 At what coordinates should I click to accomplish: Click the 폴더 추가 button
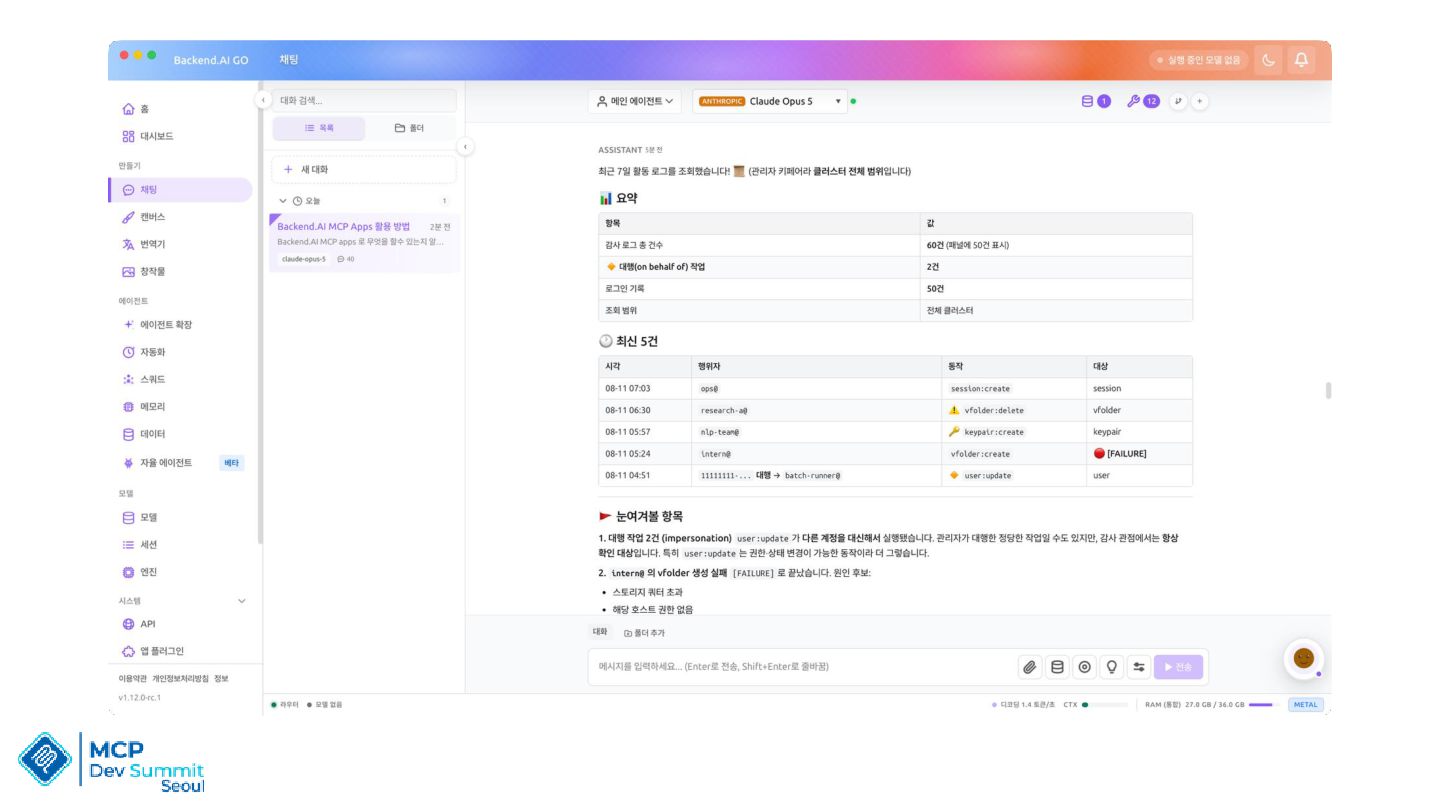point(644,633)
